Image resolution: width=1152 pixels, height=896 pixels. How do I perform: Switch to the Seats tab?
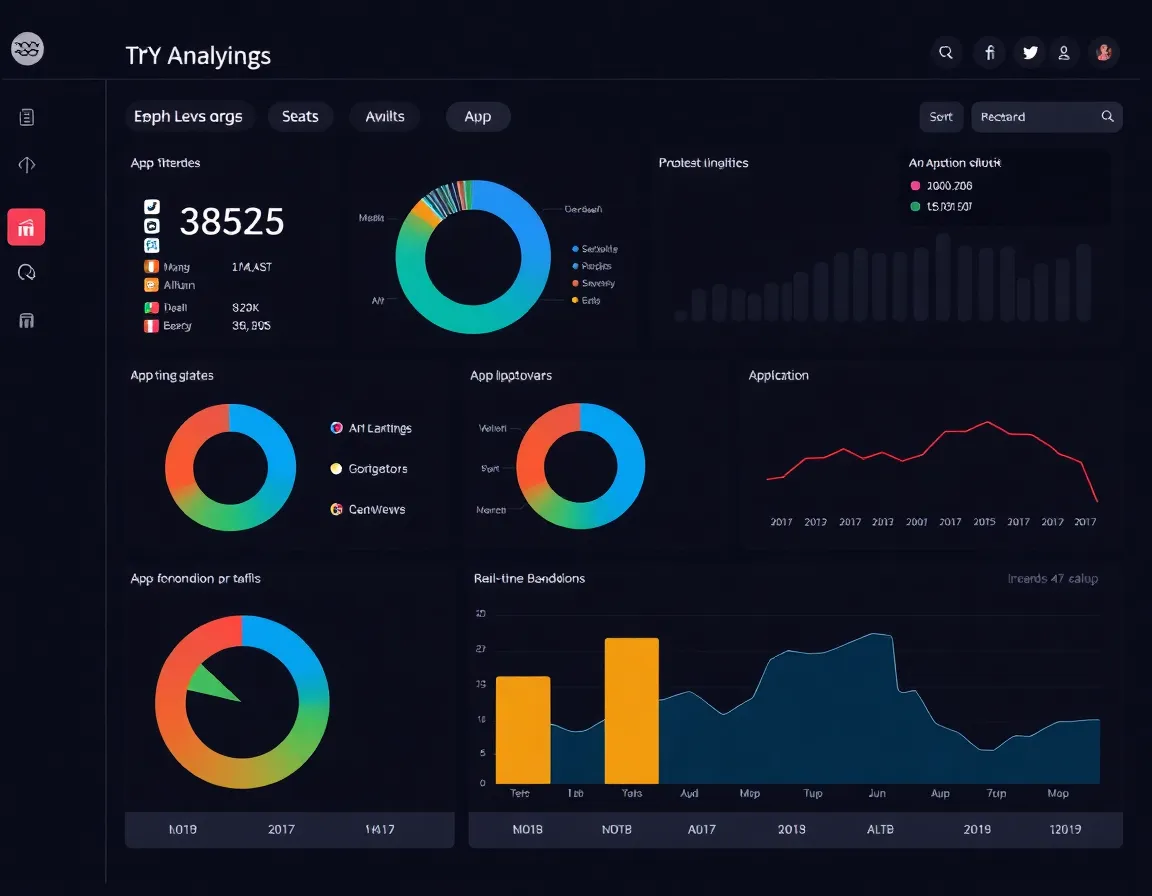[300, 116]
